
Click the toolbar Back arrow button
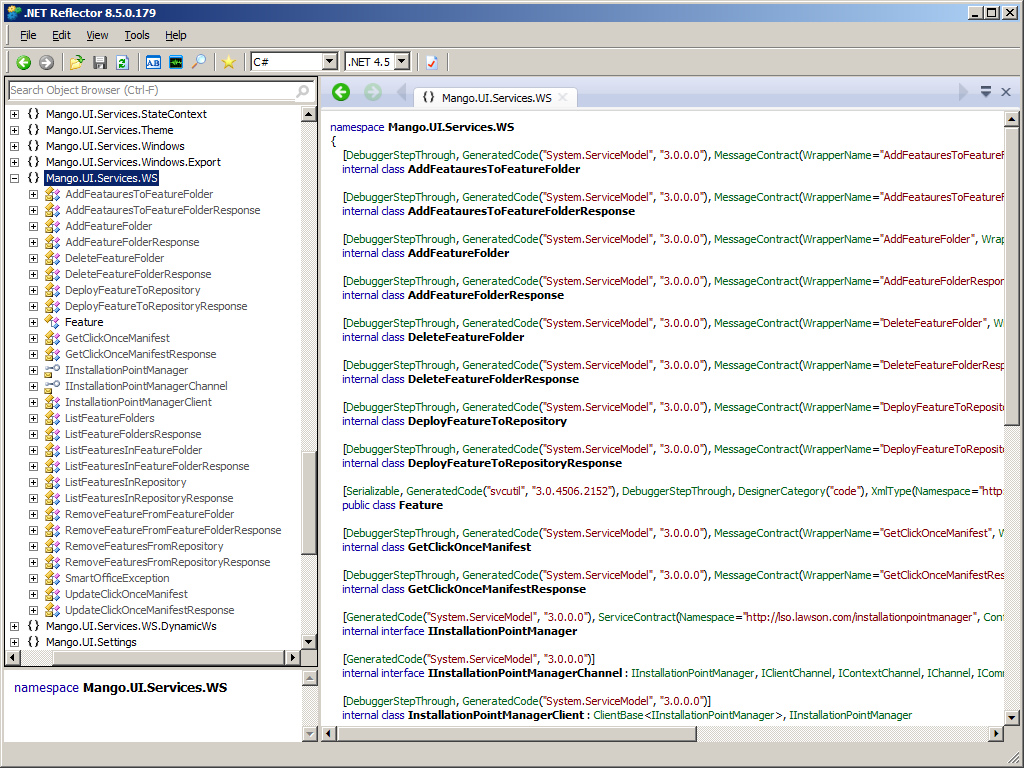[24, 62]
